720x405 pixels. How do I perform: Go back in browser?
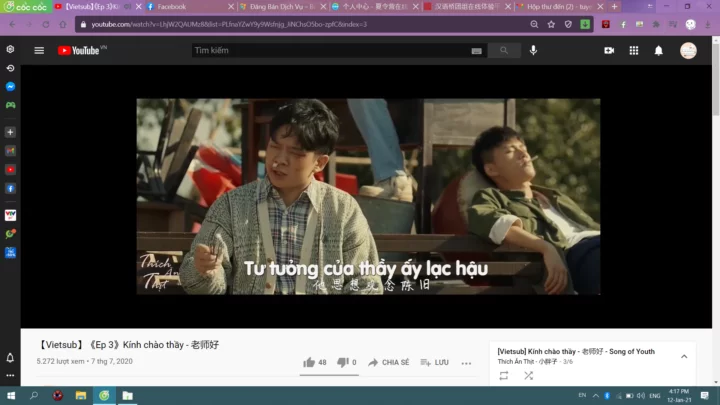click(12, 24)
